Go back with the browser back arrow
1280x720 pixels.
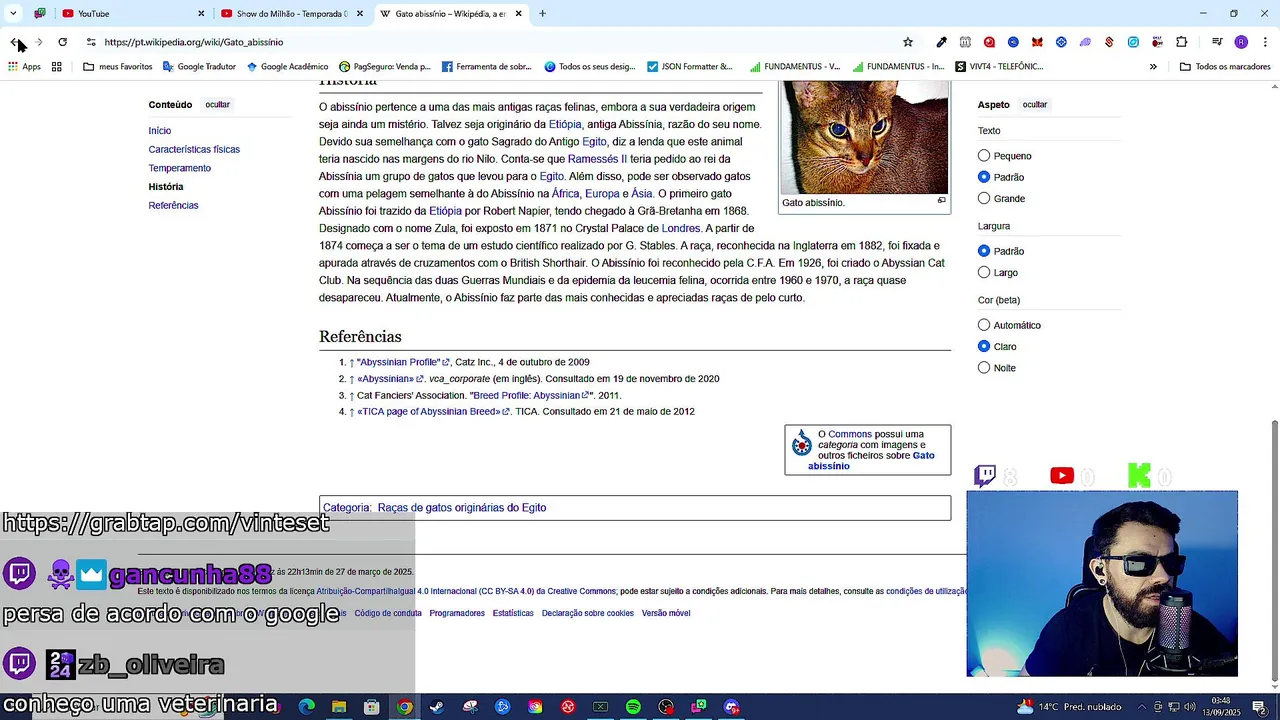pos(15,42)
